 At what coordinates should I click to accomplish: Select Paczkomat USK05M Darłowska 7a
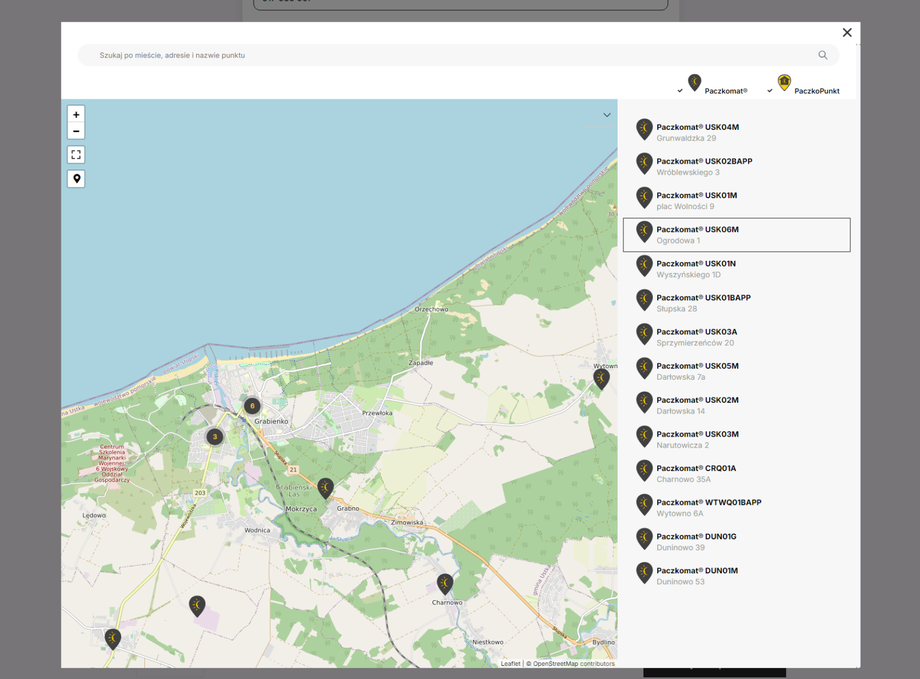point(736,371)
